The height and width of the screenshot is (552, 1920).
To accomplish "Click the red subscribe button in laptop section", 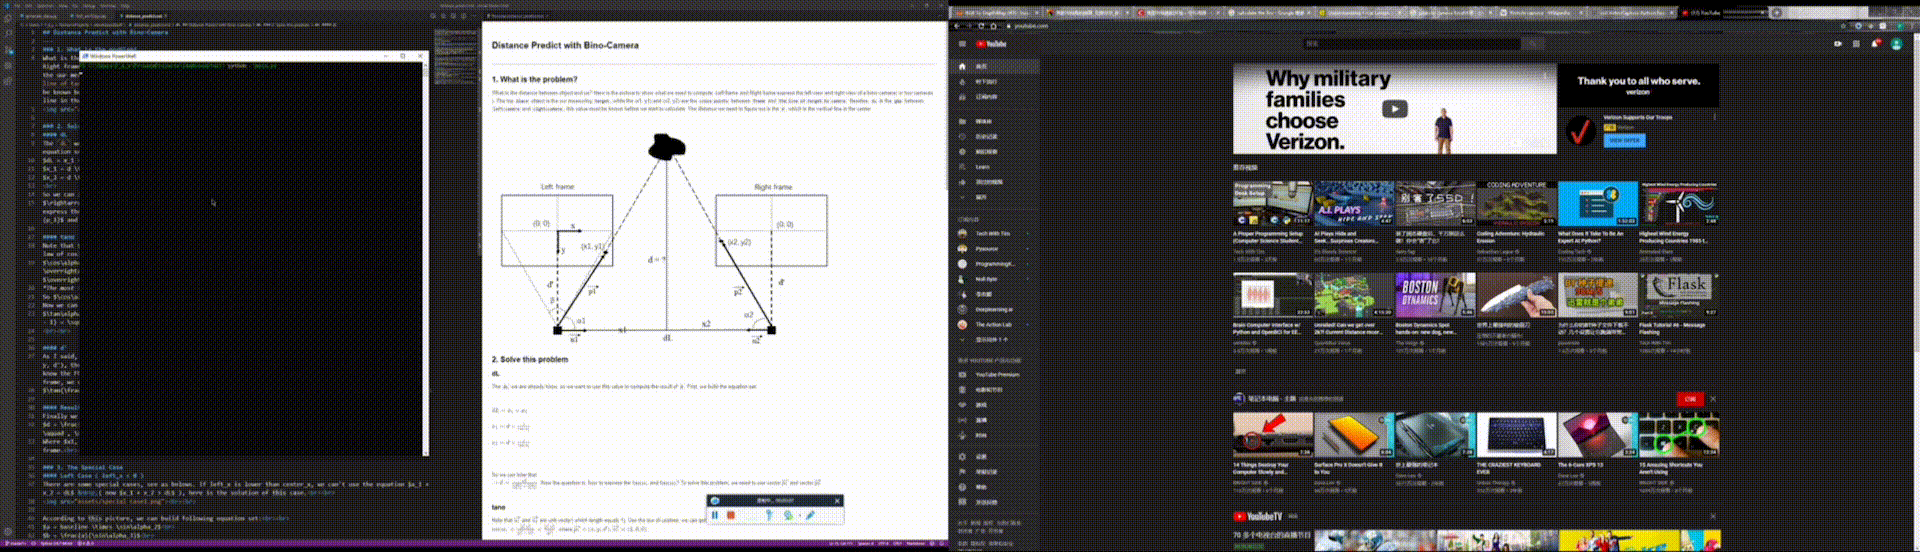I will [x=1690, y=398].
